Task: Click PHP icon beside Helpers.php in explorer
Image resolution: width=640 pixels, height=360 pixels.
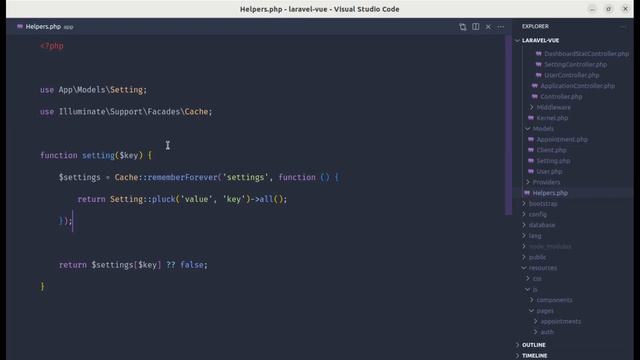Action: click(x=527, y=193)
